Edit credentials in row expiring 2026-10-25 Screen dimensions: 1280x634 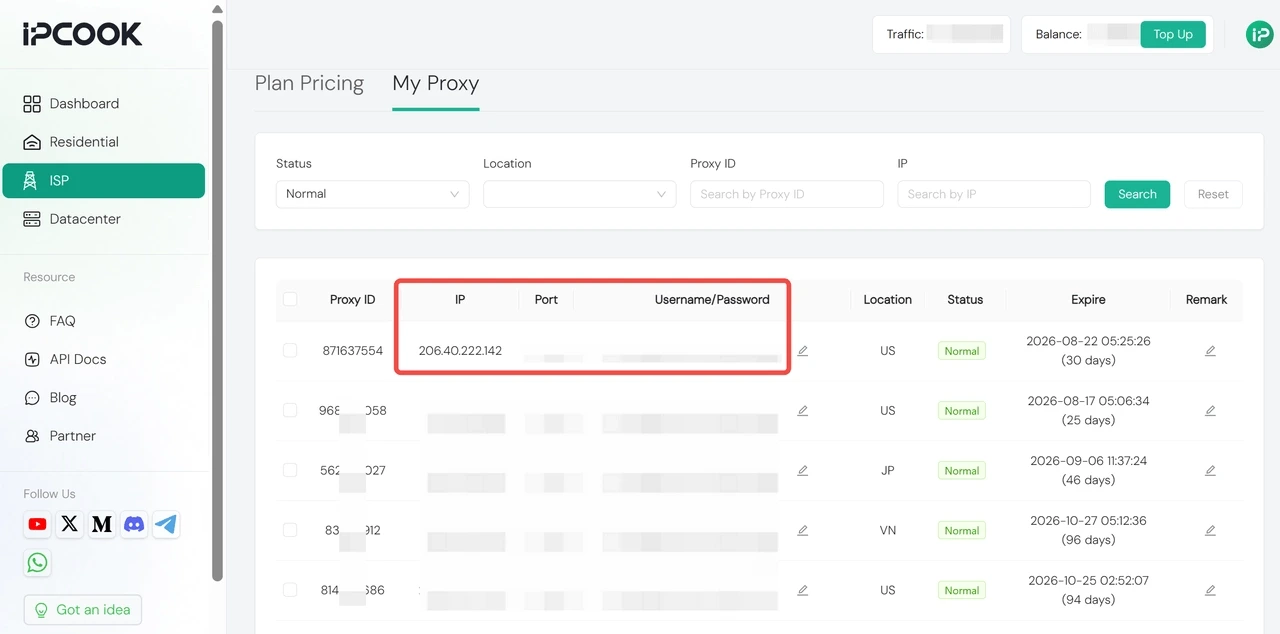point(802,591)
